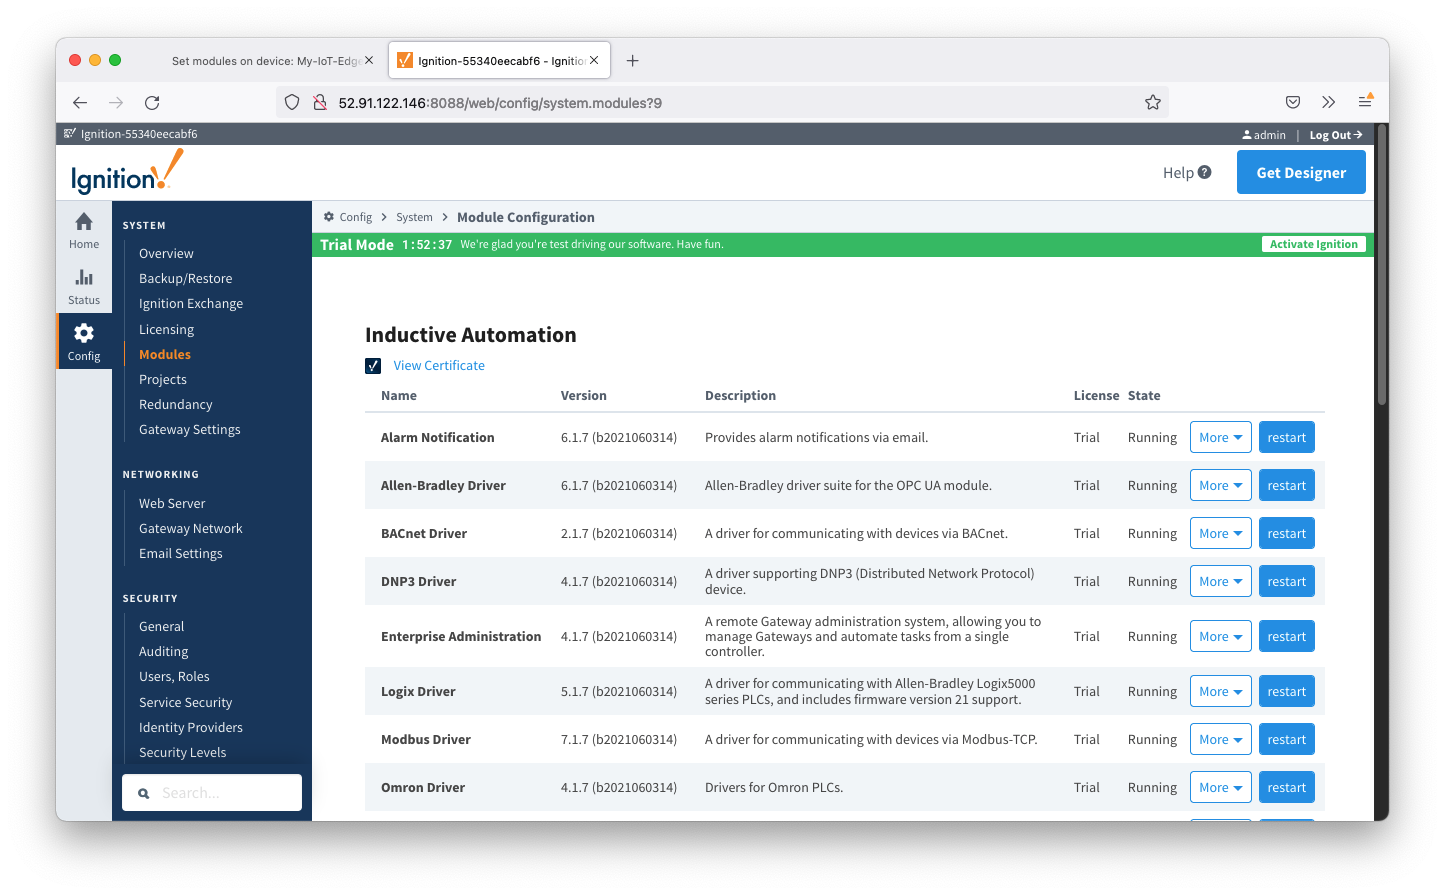Toggle the Inductive Automation certificate checkbox
The height and width of the screenshot is (895, 1445).
point(373,366)
